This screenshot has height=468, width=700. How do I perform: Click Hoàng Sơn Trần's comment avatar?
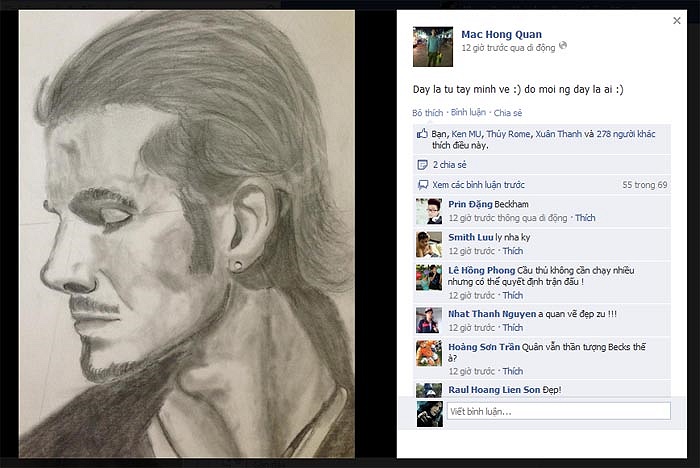click(x=429, y=353)
